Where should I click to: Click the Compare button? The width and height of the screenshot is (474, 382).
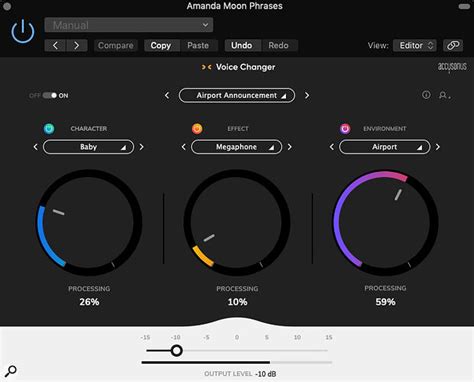[115, 45]
